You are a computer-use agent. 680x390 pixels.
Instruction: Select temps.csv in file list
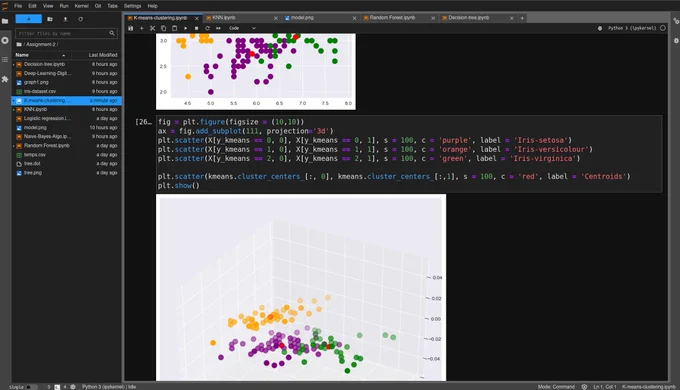pyautogui.click(x=67, y=154)
